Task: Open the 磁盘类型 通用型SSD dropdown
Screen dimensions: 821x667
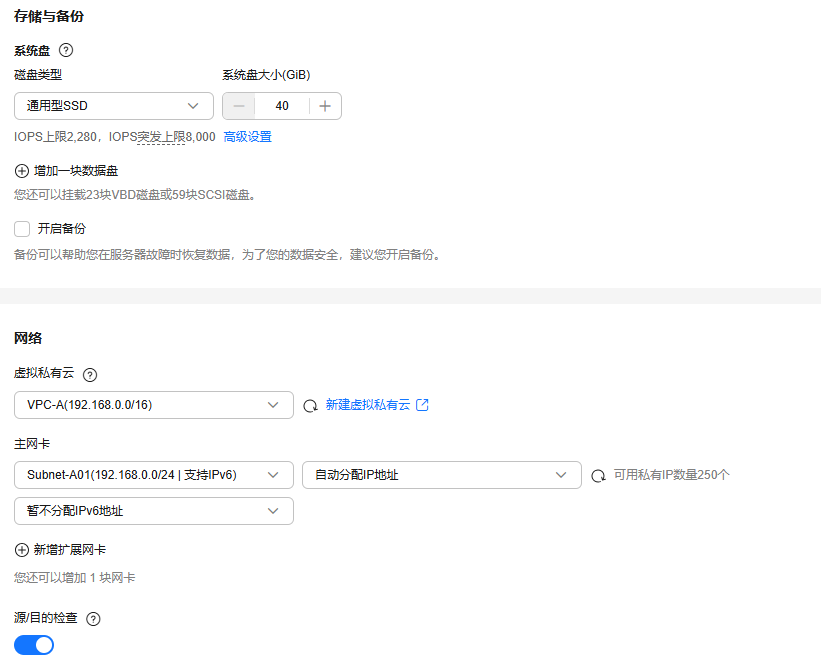Action: click(114, 106)
